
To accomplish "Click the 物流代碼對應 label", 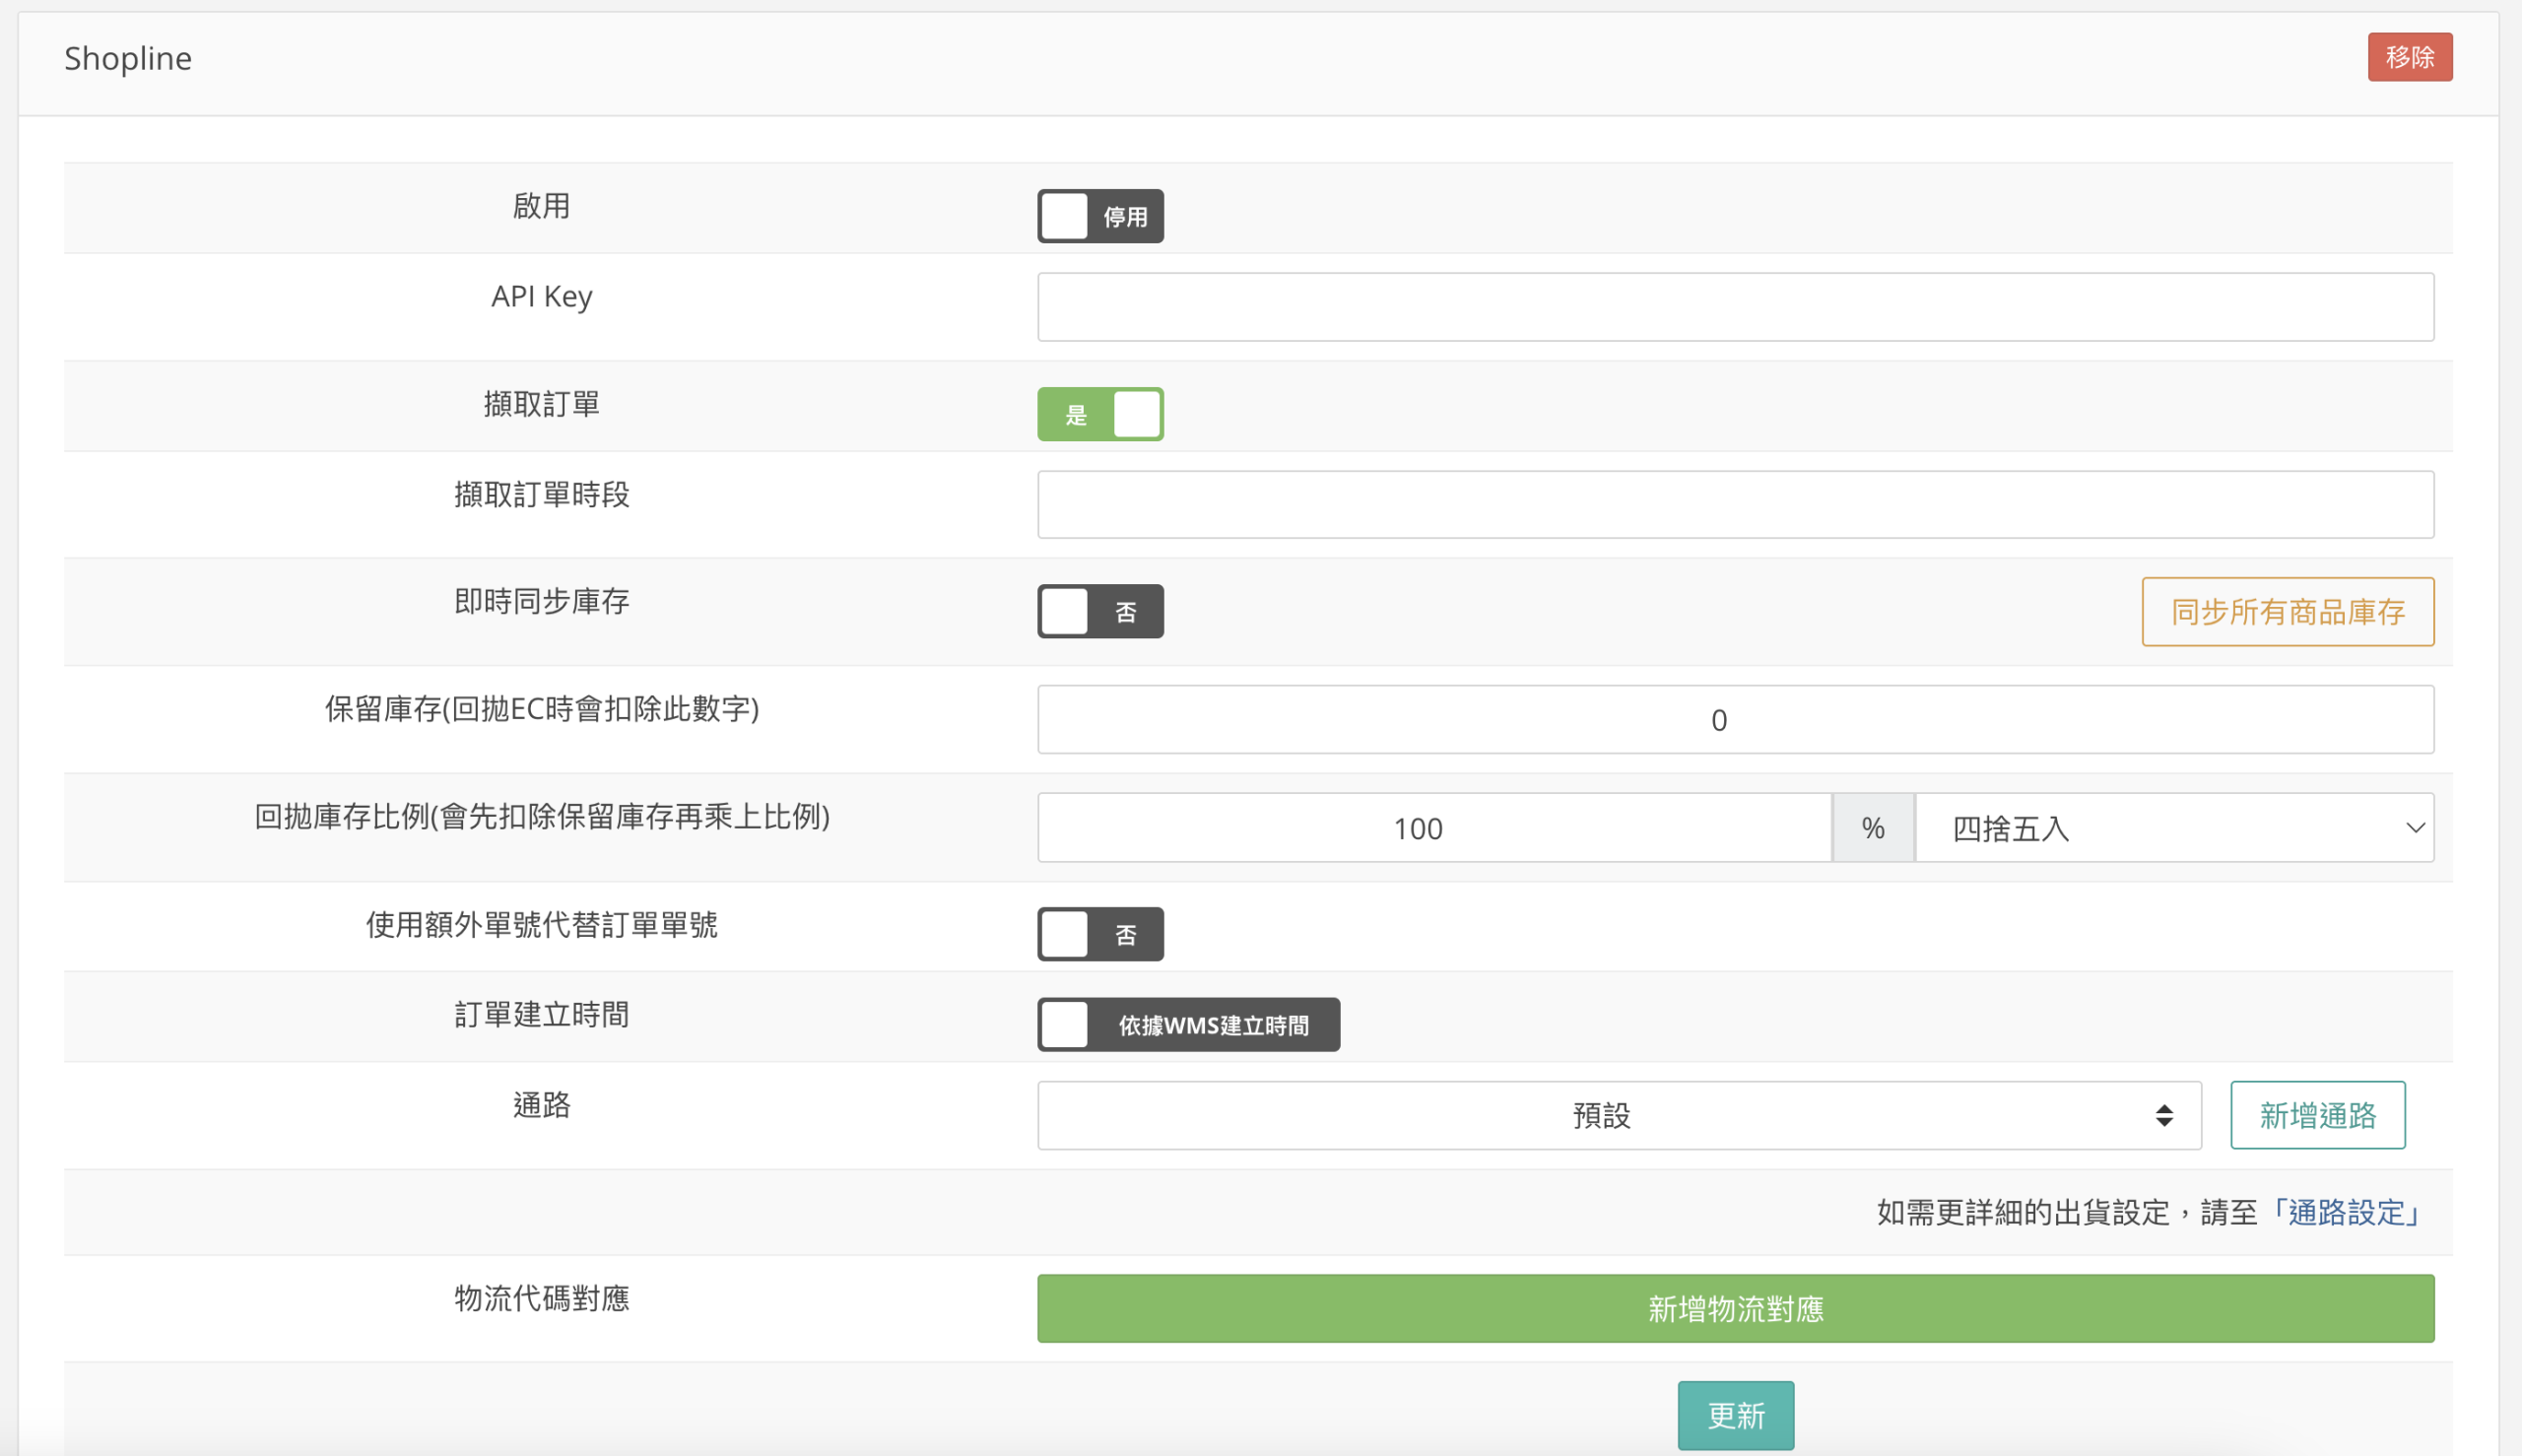I will [541, 1299].
